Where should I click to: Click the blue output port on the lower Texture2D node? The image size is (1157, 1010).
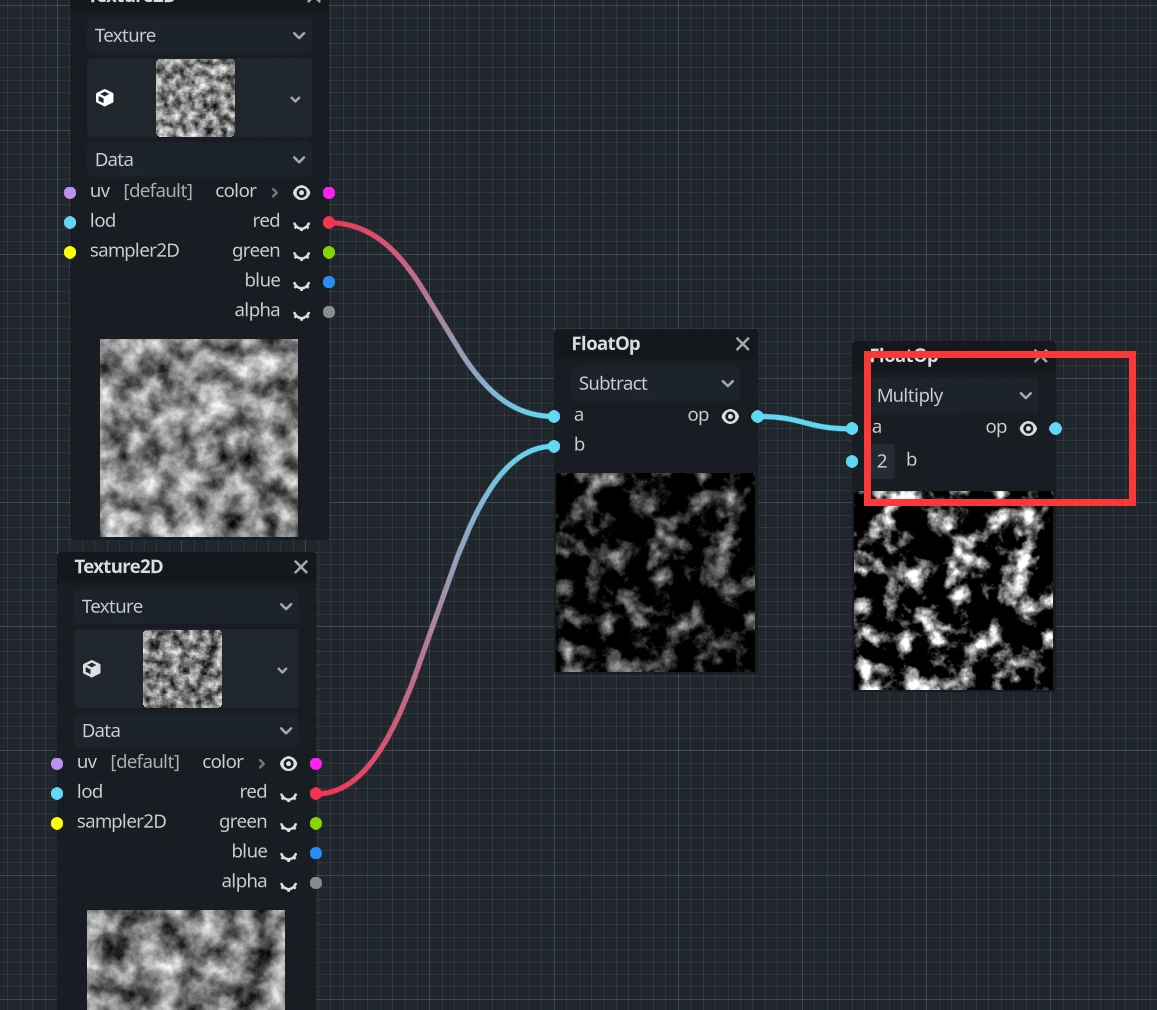pos(316,853)
